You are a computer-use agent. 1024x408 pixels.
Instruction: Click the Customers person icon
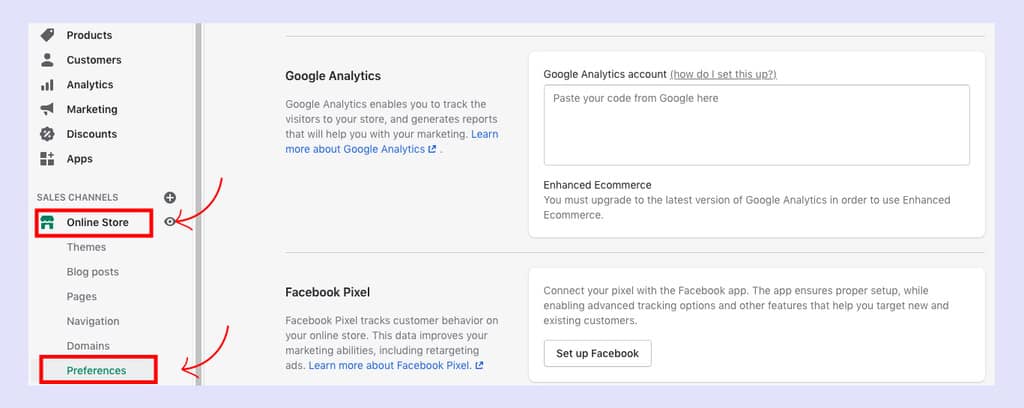[x=47, y=60]
